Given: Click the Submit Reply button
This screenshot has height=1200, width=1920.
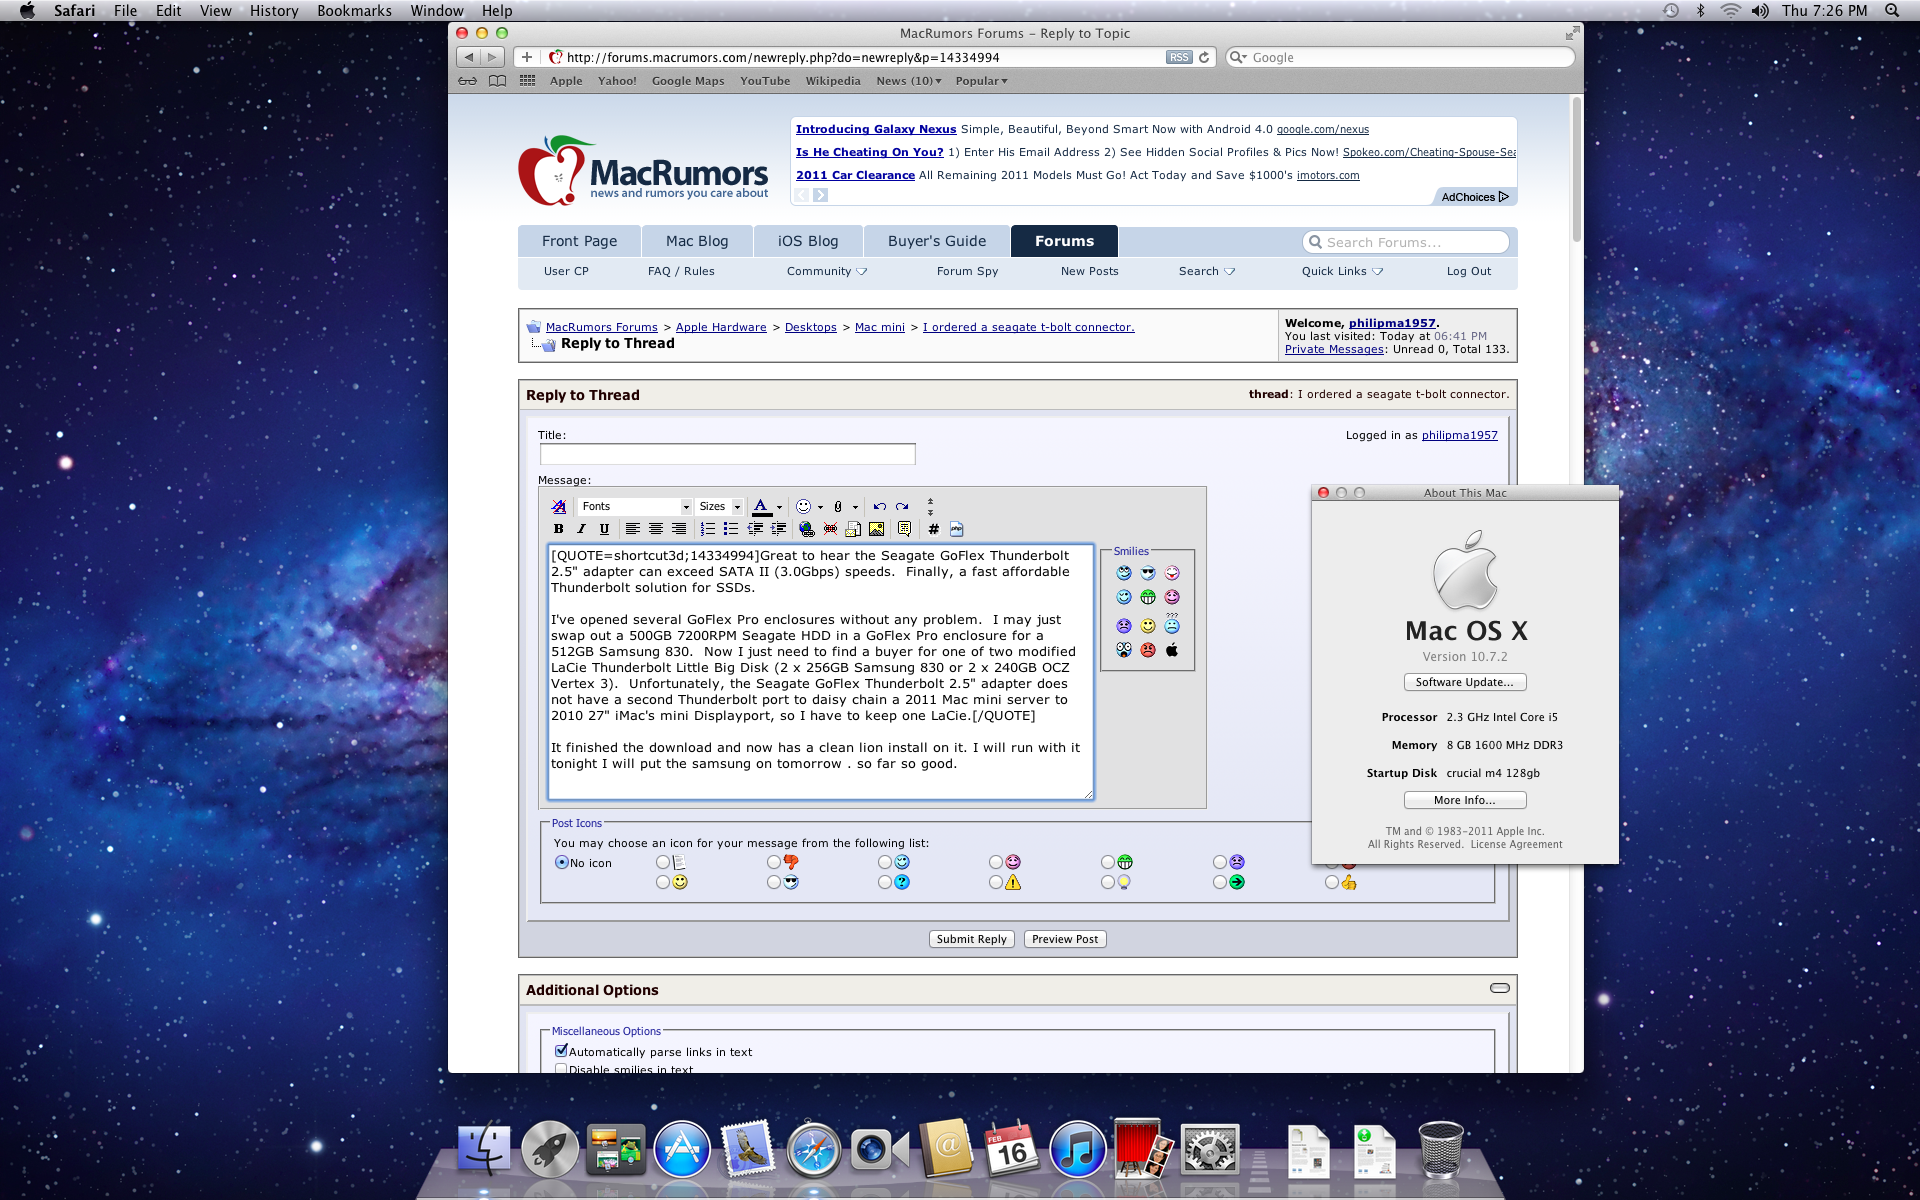Looking at the screenshot, I should (972, 939).
